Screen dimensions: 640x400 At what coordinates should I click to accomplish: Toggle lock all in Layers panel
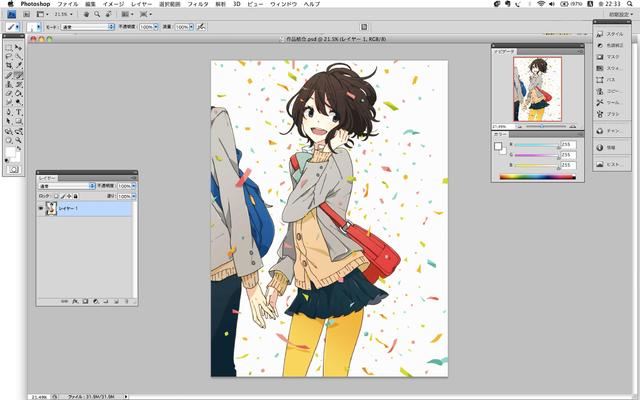pos(76,196)
